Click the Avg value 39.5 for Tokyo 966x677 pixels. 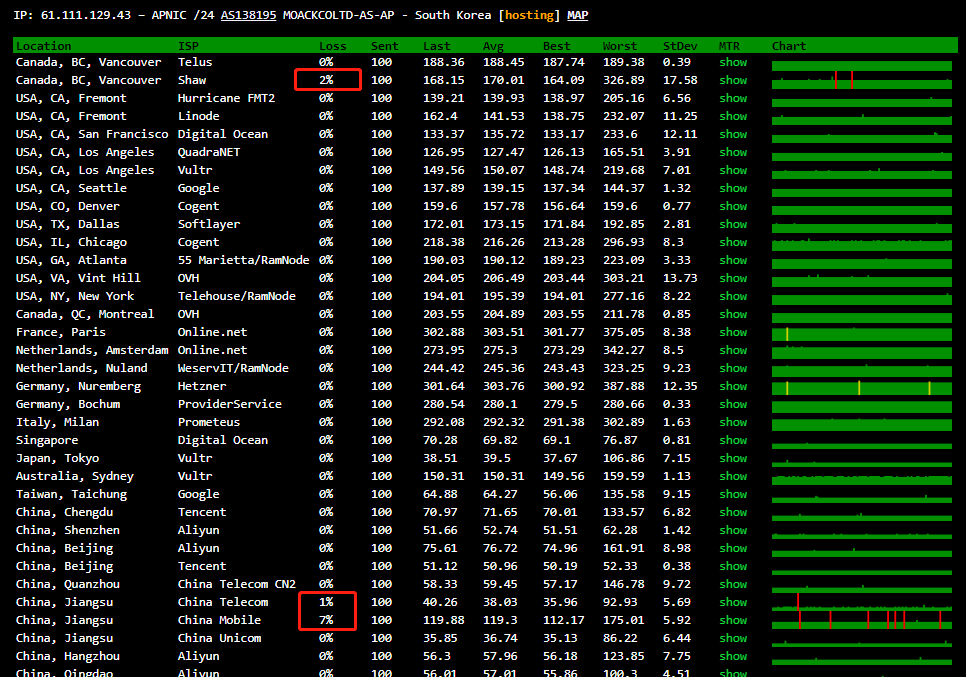coord(497,458)
